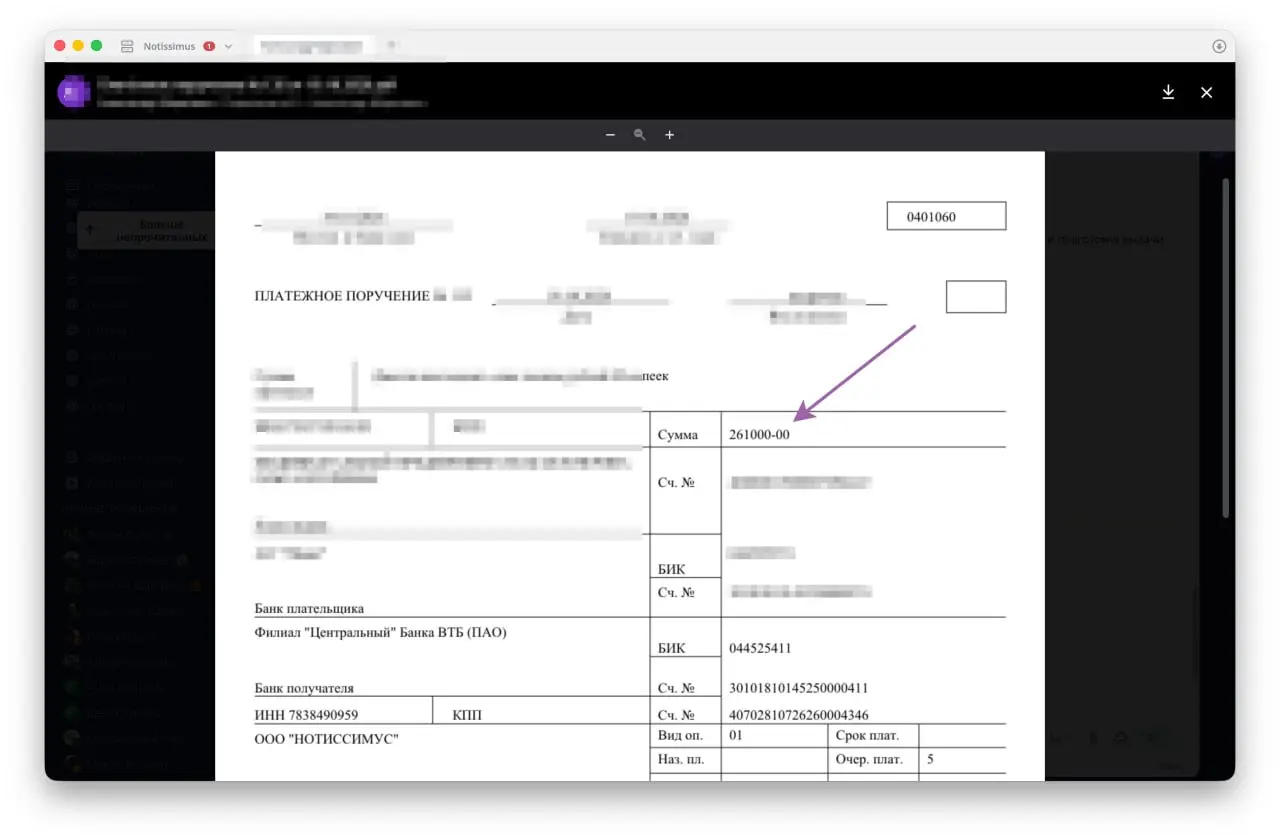The width and height of the screenshot is (1280, 840).
Task: Click the Банк получателя label
Action: tap(304, 688)
